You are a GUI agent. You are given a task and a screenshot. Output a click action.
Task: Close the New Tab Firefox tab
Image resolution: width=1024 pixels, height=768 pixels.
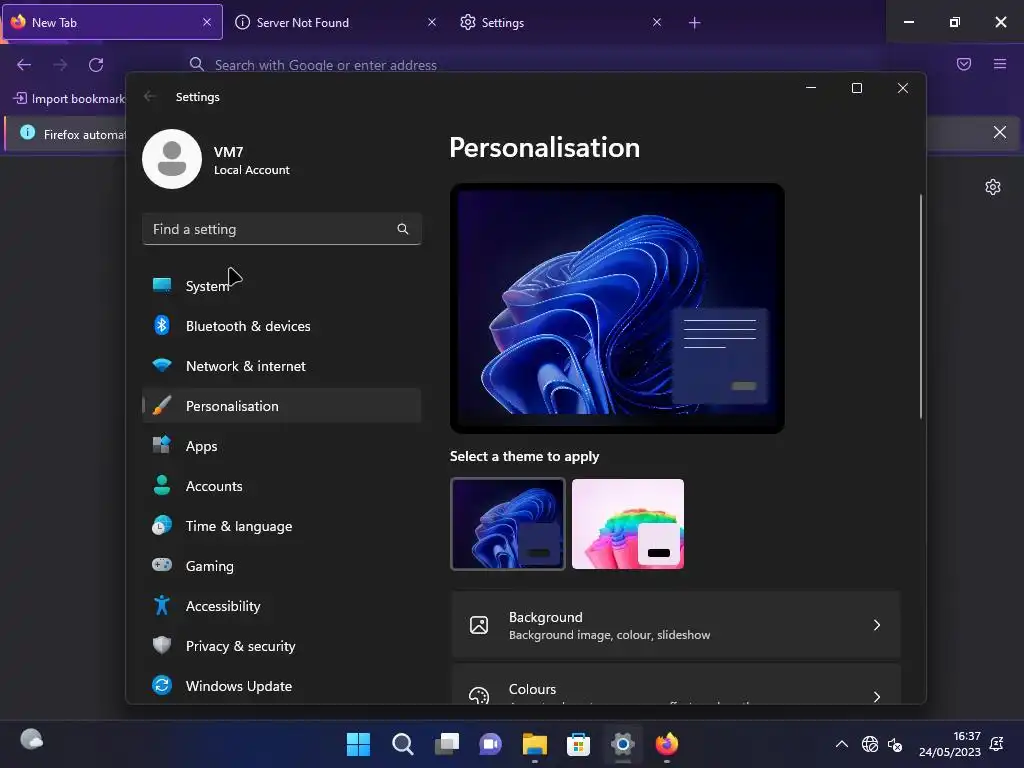click(207, 22)
